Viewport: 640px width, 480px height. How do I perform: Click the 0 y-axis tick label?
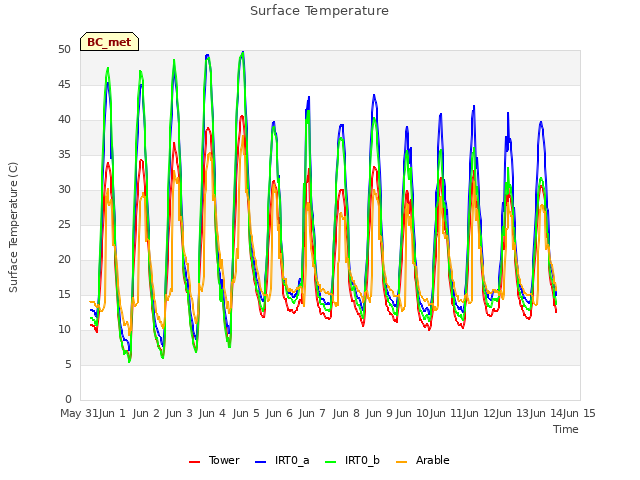pos(68,400)
